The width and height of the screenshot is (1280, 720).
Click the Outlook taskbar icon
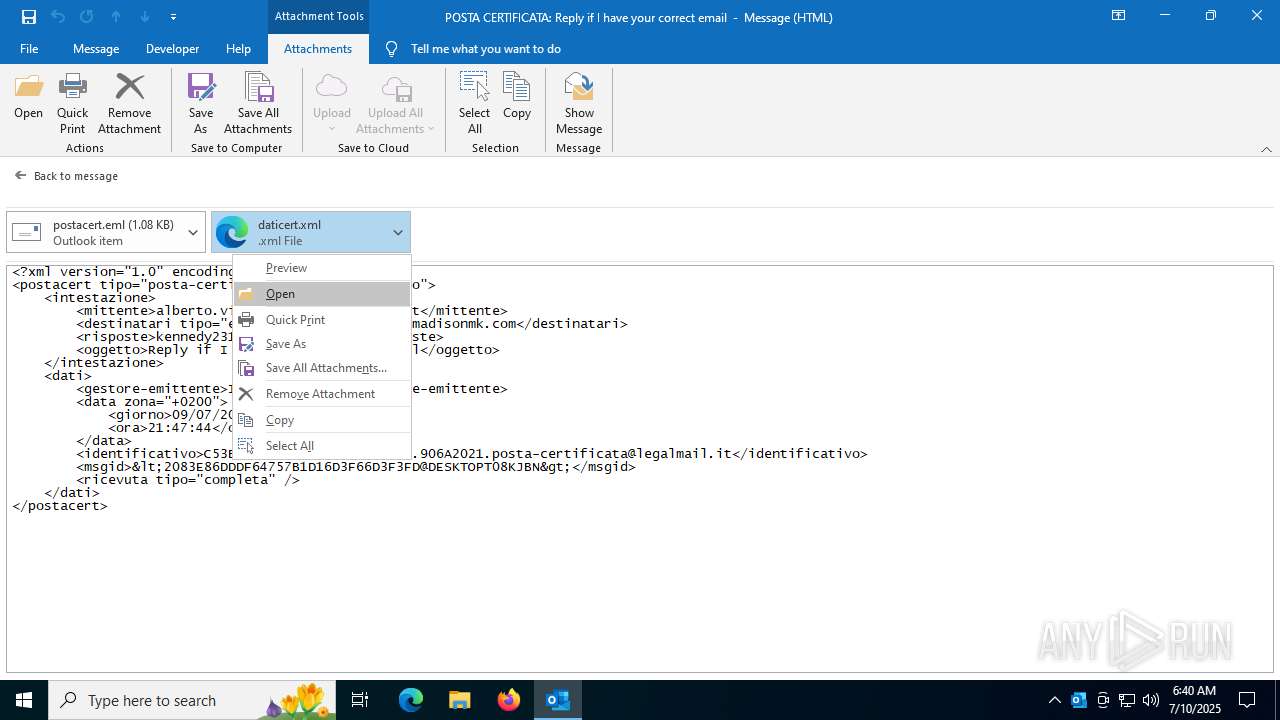point(558,700)
